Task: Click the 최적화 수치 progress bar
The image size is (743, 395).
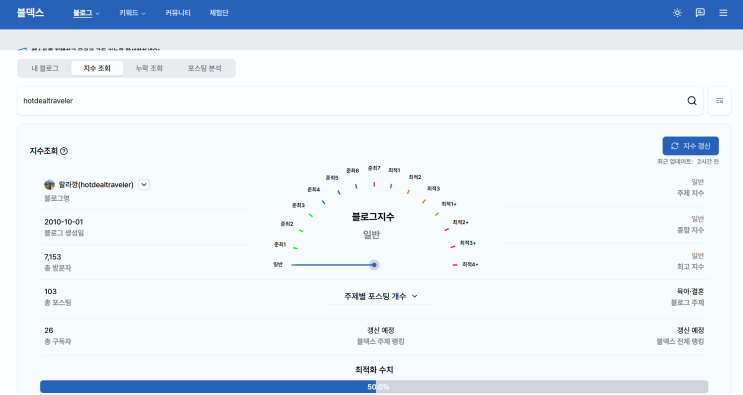Action: [374, 386]
